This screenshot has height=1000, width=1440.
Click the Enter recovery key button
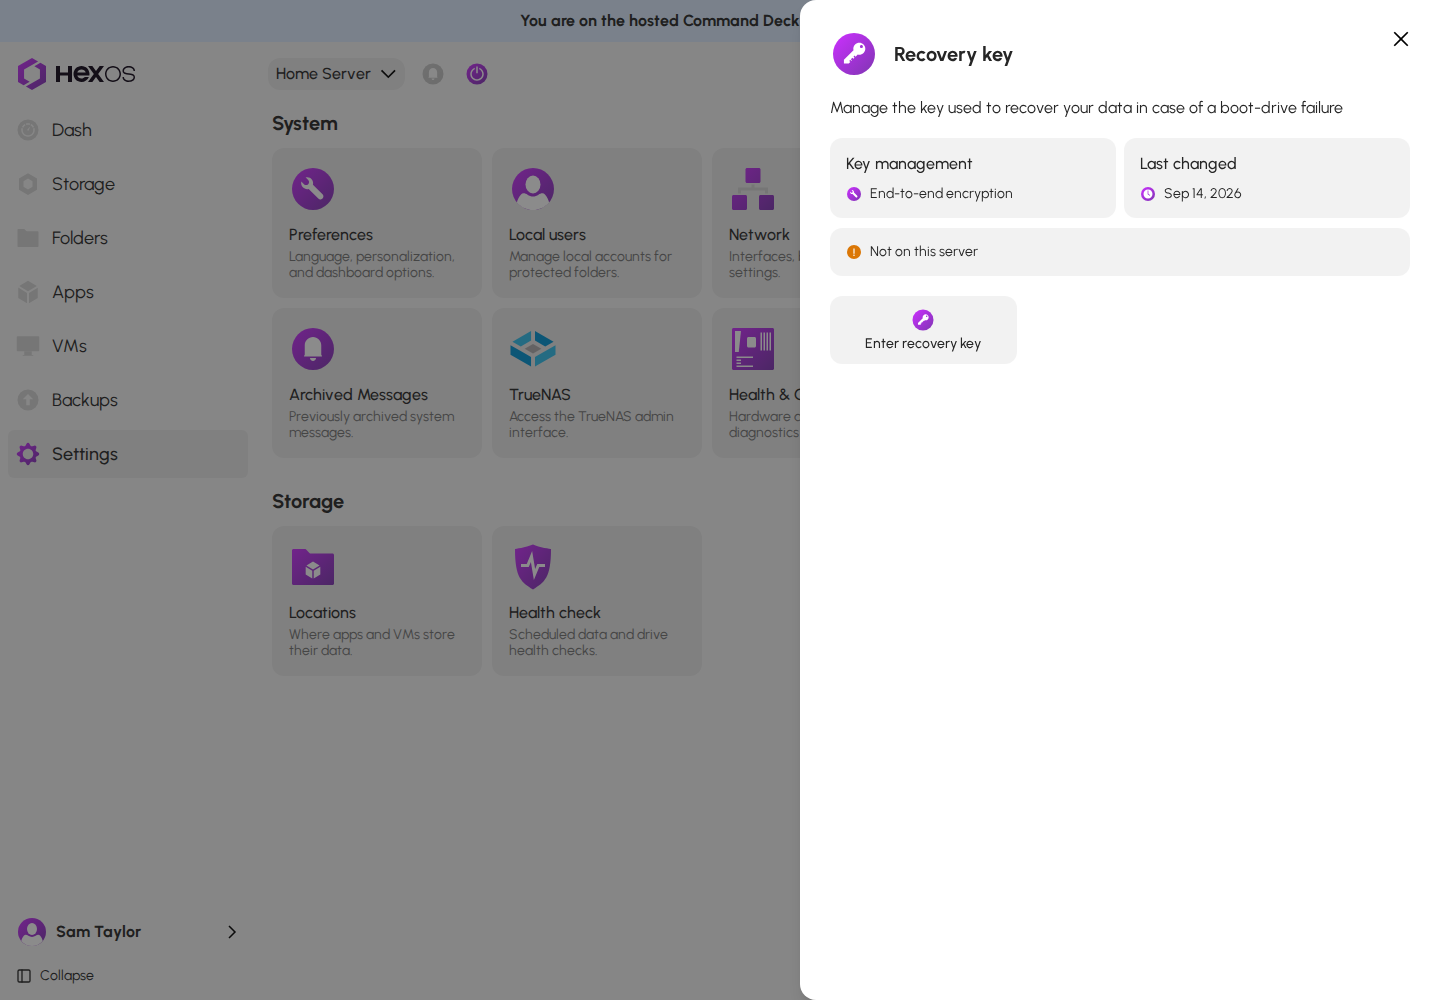tap(923, 330)
